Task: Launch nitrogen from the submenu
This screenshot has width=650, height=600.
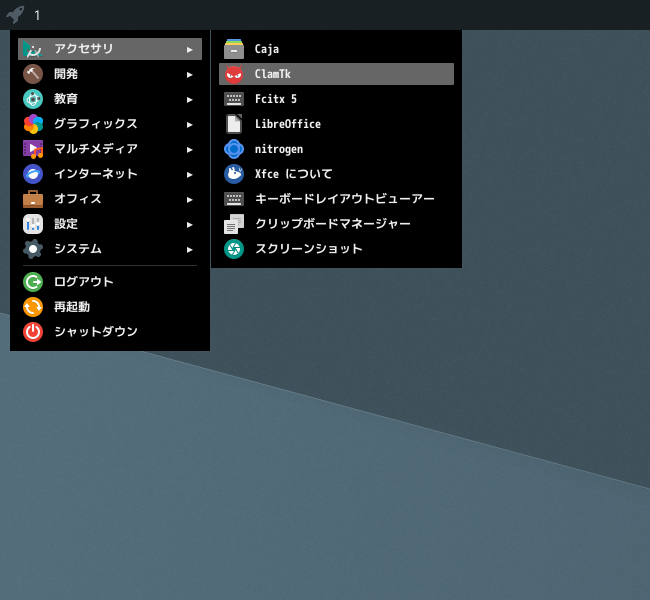Action: 336,149
